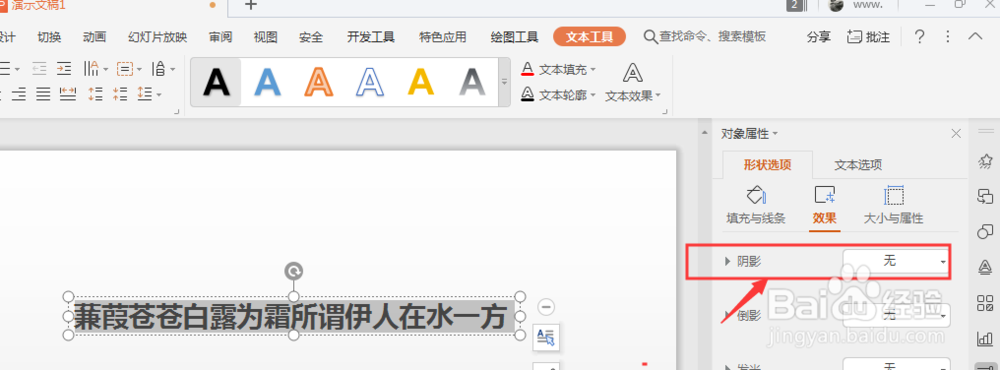Image resolution: width=1000 pixels, height=370 pixels.
Task: Open the text effects (文本效果) menu
Action: pos(633,82)
